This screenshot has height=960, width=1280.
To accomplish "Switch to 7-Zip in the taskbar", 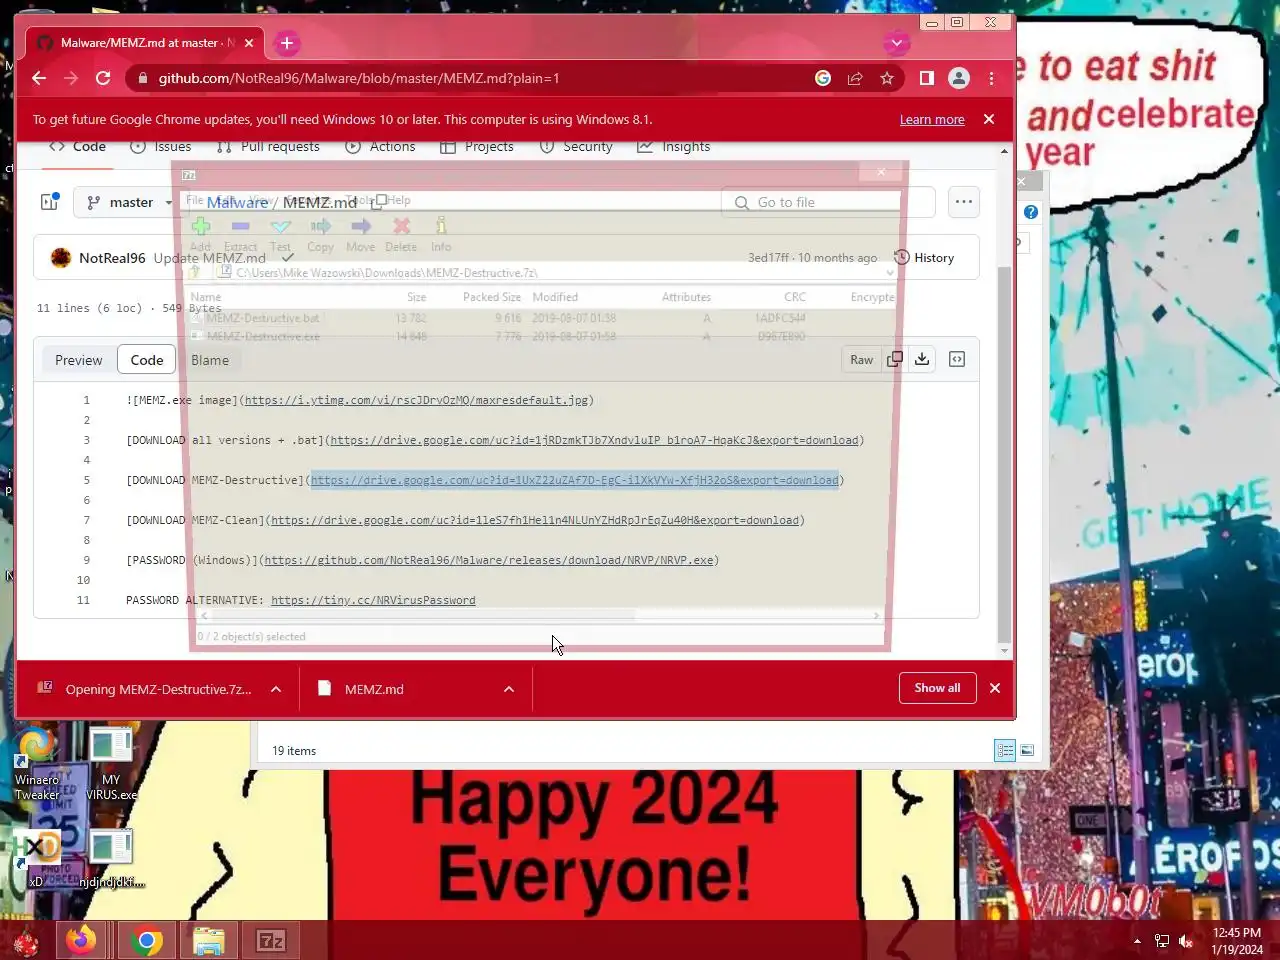I will pyautogui.click(x=271, y=941).
